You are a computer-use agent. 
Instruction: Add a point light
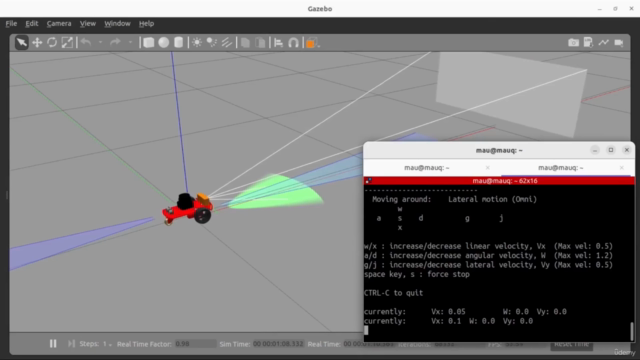(197, 42)
